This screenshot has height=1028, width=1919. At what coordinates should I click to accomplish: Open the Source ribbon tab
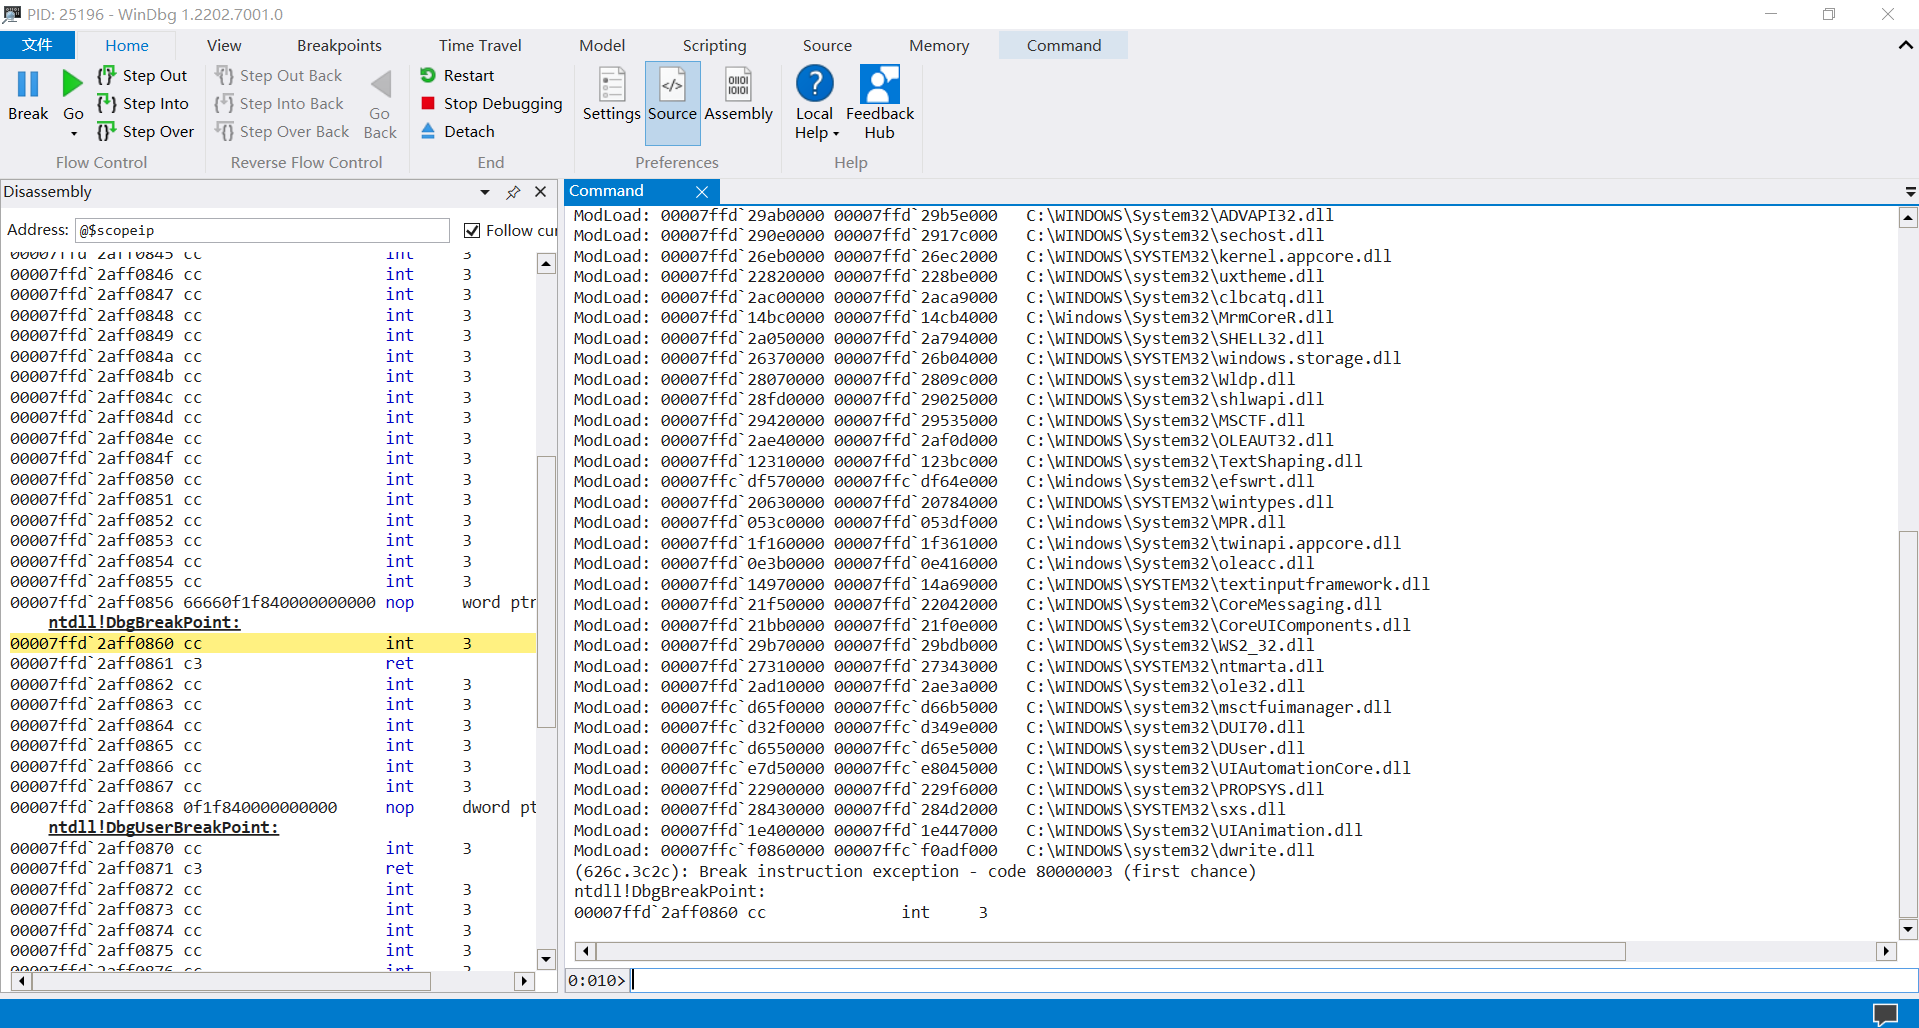[x=827, y=45]
